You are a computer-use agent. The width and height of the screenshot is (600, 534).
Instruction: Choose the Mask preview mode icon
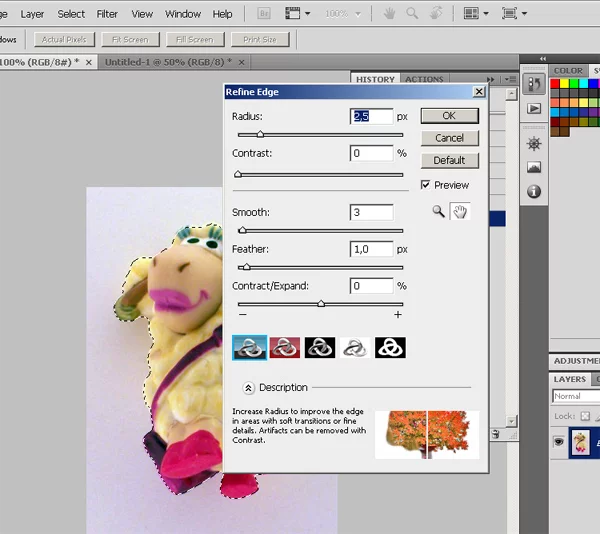[x=390, y=348]
